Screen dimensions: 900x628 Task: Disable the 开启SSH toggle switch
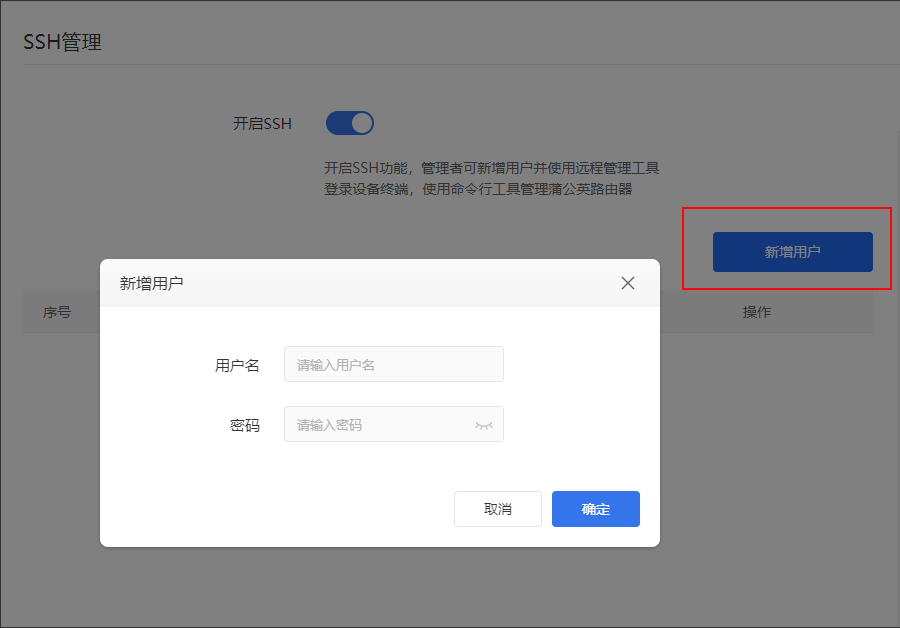(350, 123)
